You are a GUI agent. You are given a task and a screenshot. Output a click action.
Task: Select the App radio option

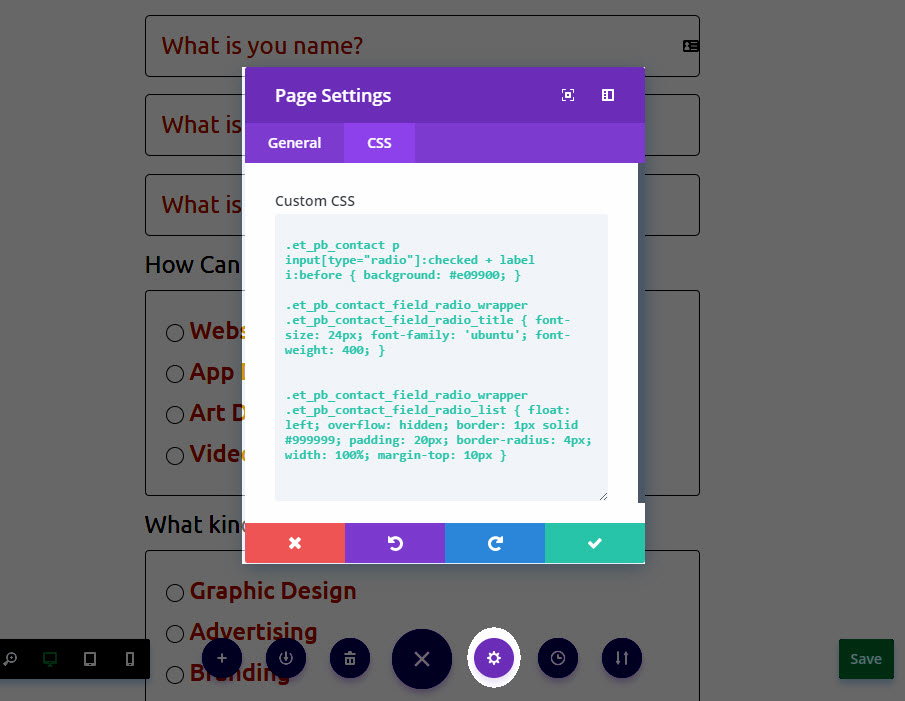pos(175,374)
